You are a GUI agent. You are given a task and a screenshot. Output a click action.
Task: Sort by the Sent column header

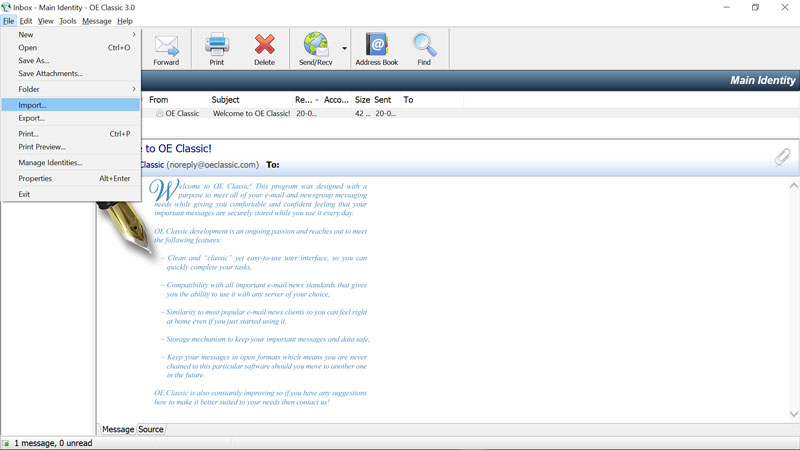[386, 99]
